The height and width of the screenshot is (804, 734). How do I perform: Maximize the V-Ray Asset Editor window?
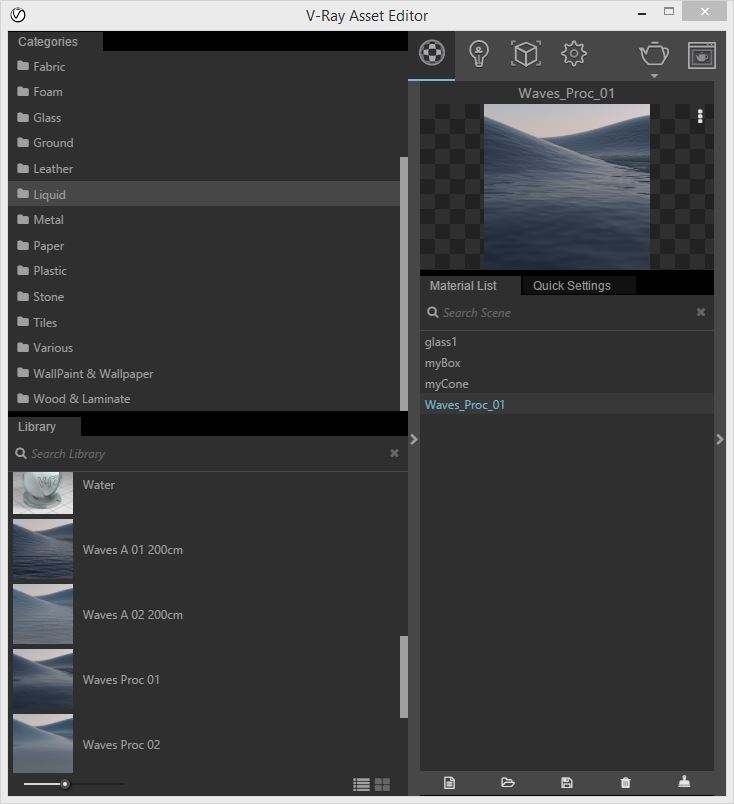[669, 11]
